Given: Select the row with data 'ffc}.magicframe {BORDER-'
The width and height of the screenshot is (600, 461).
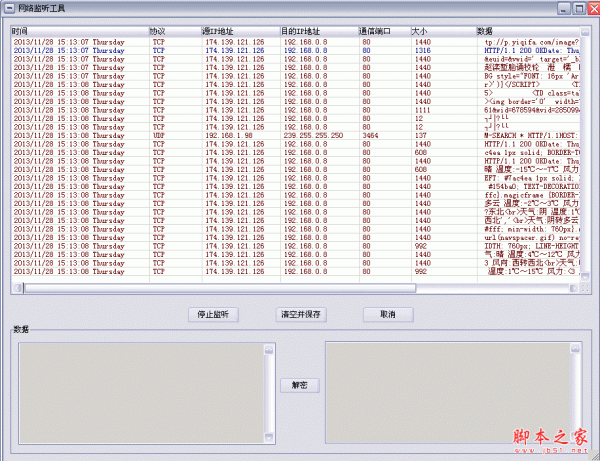Looking at the screenshot, I should (296, 195).
